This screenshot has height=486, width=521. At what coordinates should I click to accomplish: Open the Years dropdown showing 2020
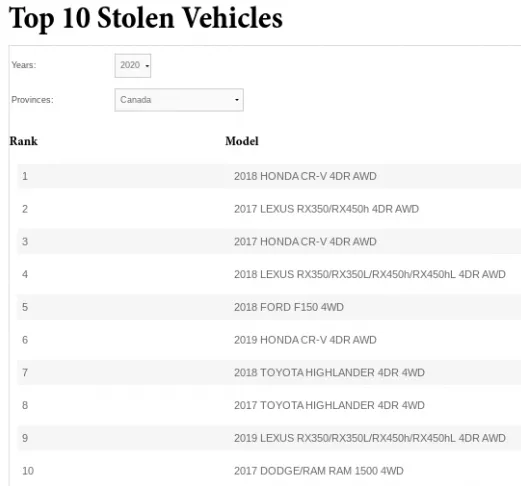(x=133, y=66)
